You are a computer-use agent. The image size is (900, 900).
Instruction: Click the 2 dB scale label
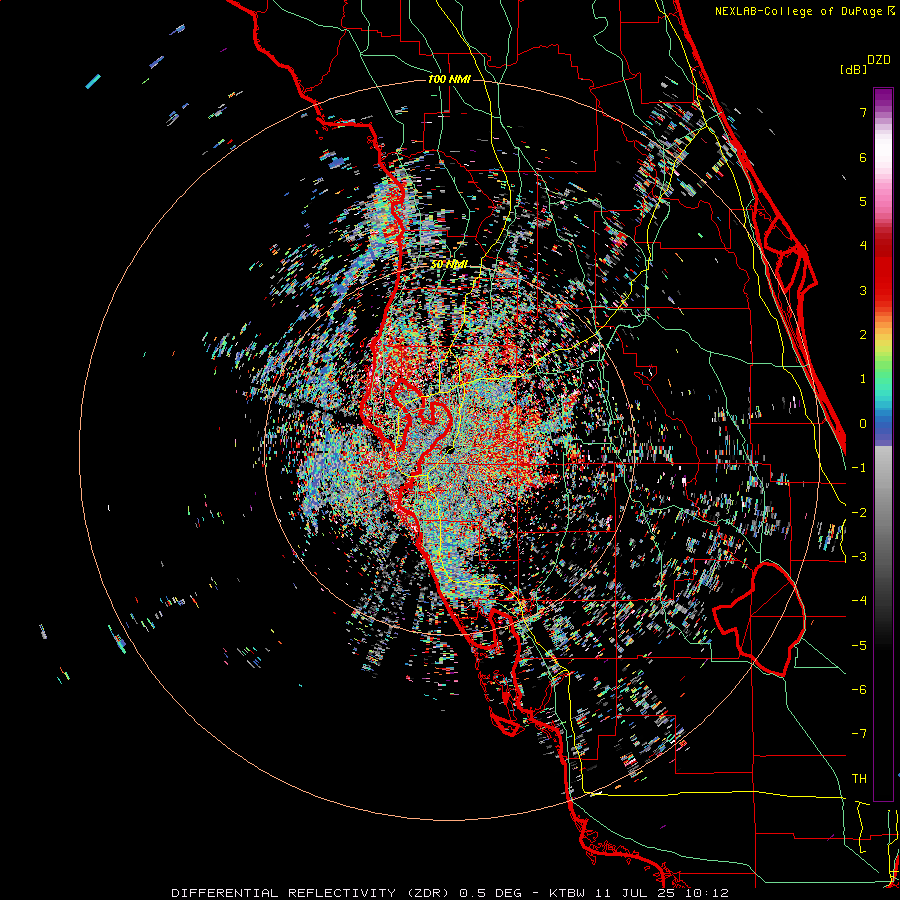point(863,335)
